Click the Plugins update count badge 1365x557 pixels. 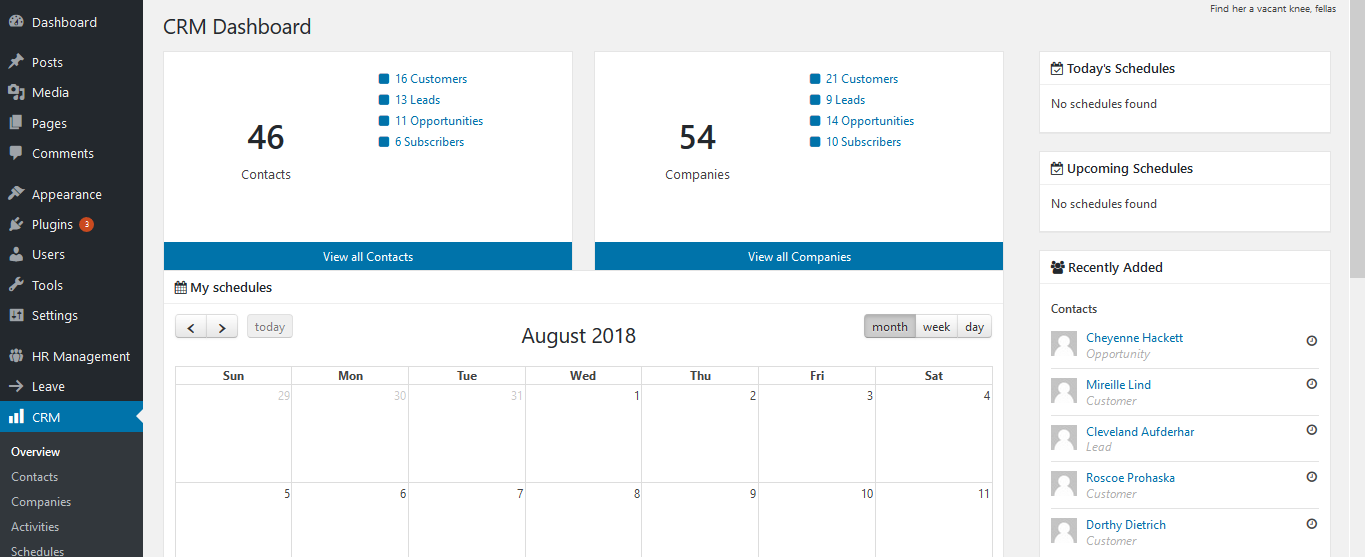pyautogui.click(x=86, y=224)
